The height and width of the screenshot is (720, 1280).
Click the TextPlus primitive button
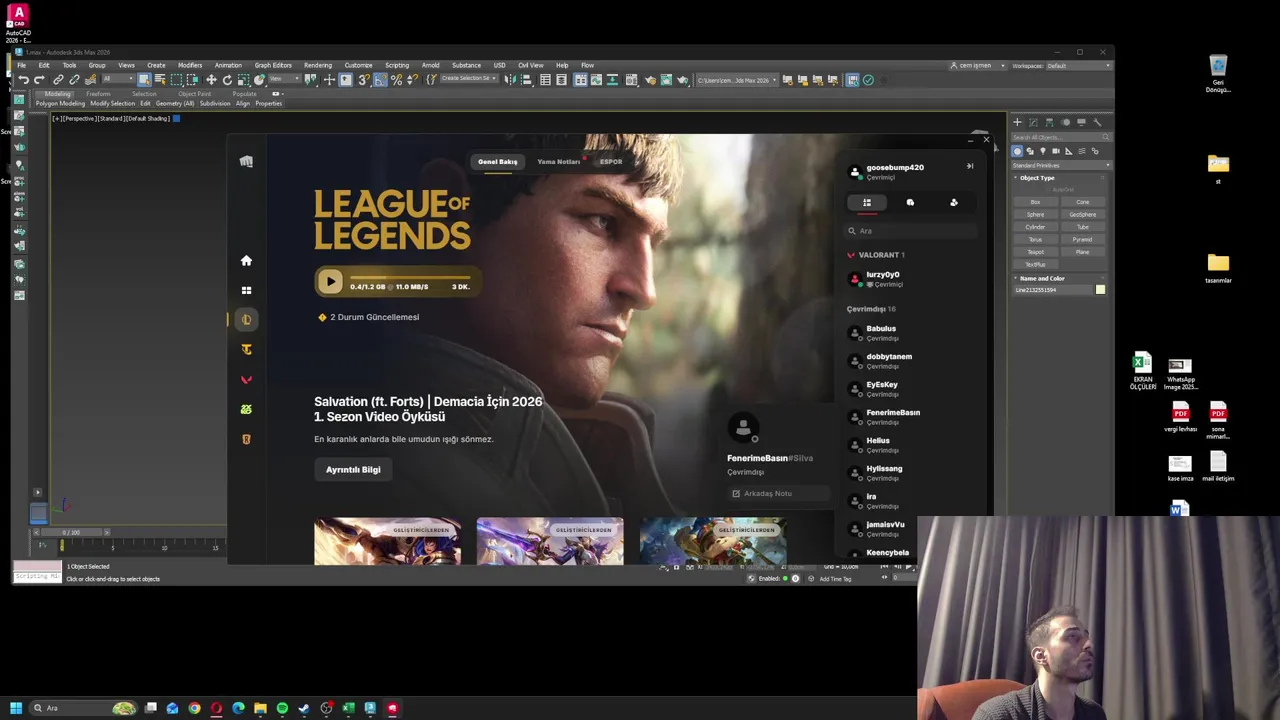point(1036,264)
